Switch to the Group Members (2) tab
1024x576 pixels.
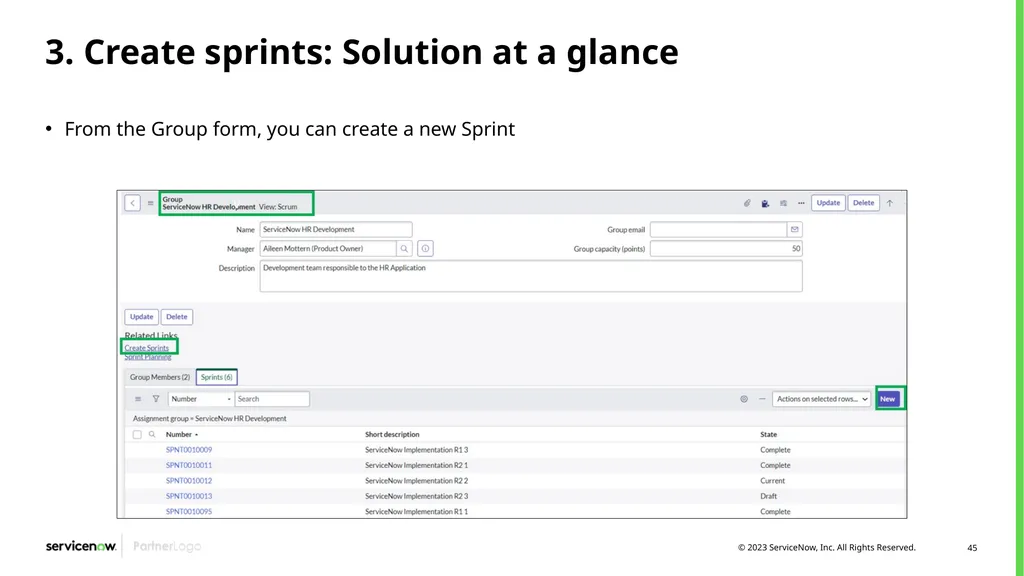160,377
